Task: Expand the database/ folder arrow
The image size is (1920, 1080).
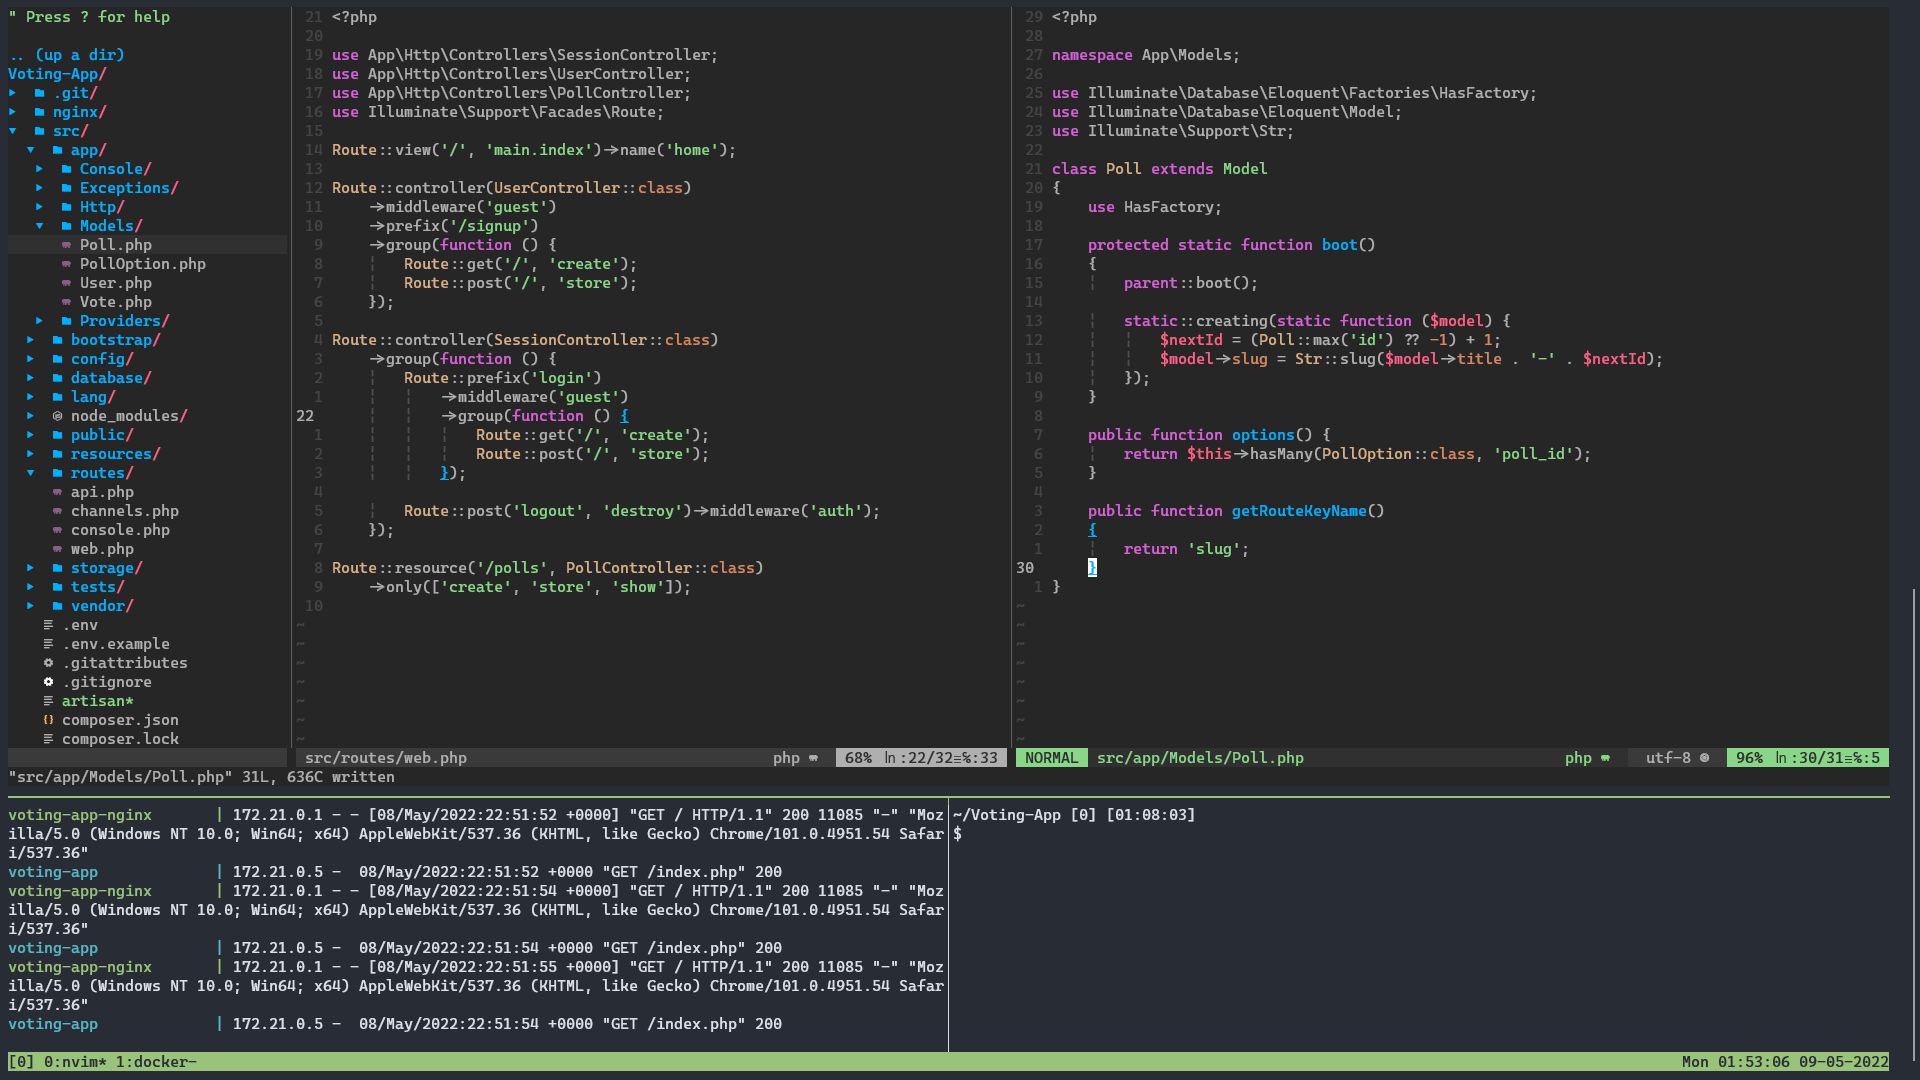Action: (30, 378)
